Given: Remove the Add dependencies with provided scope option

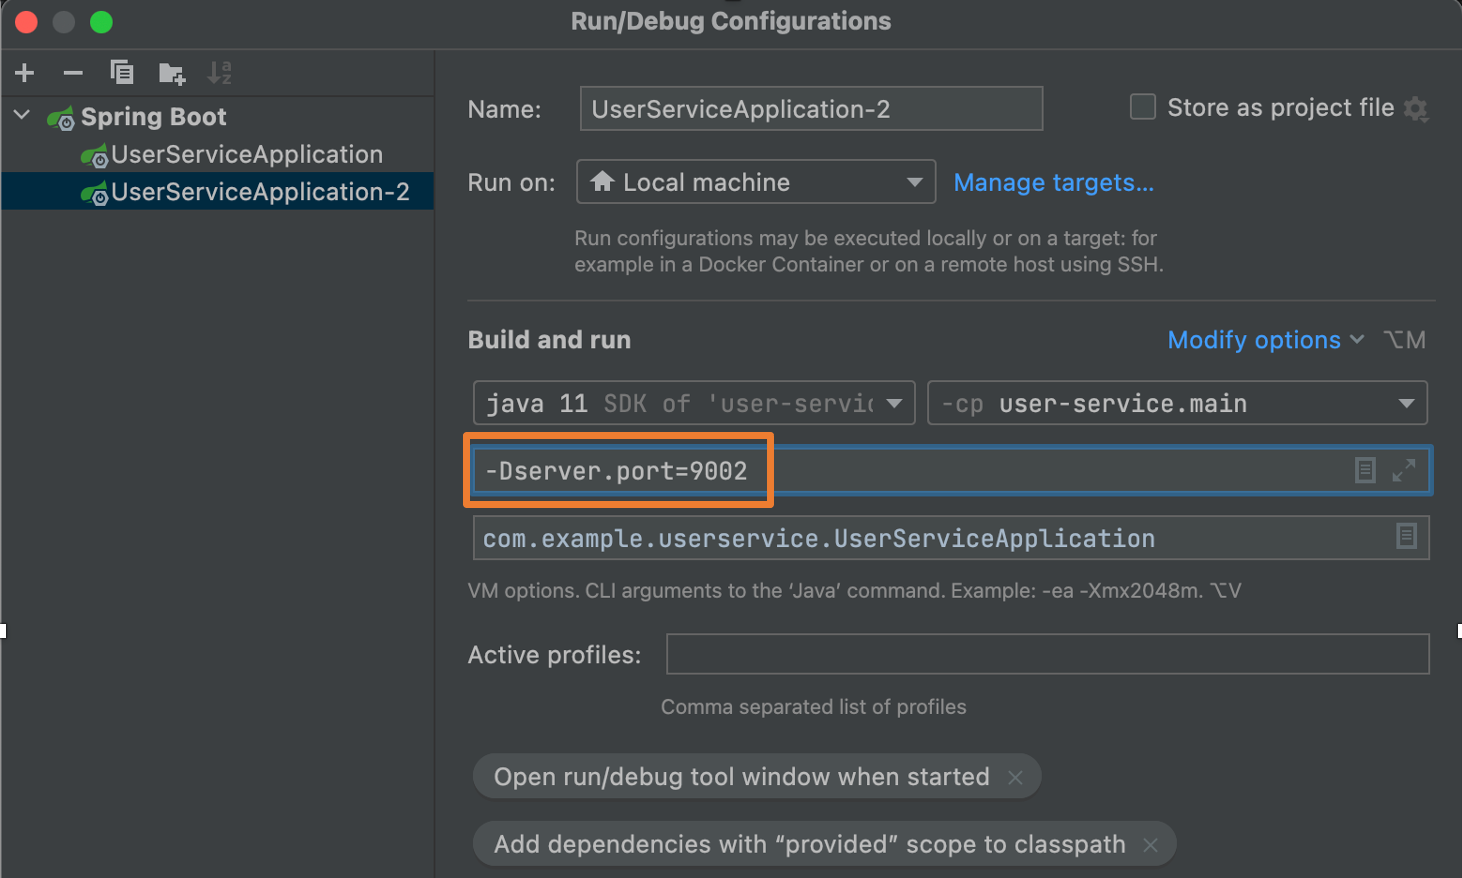Looking at the screenshot, I should [x=1151, y=845].
